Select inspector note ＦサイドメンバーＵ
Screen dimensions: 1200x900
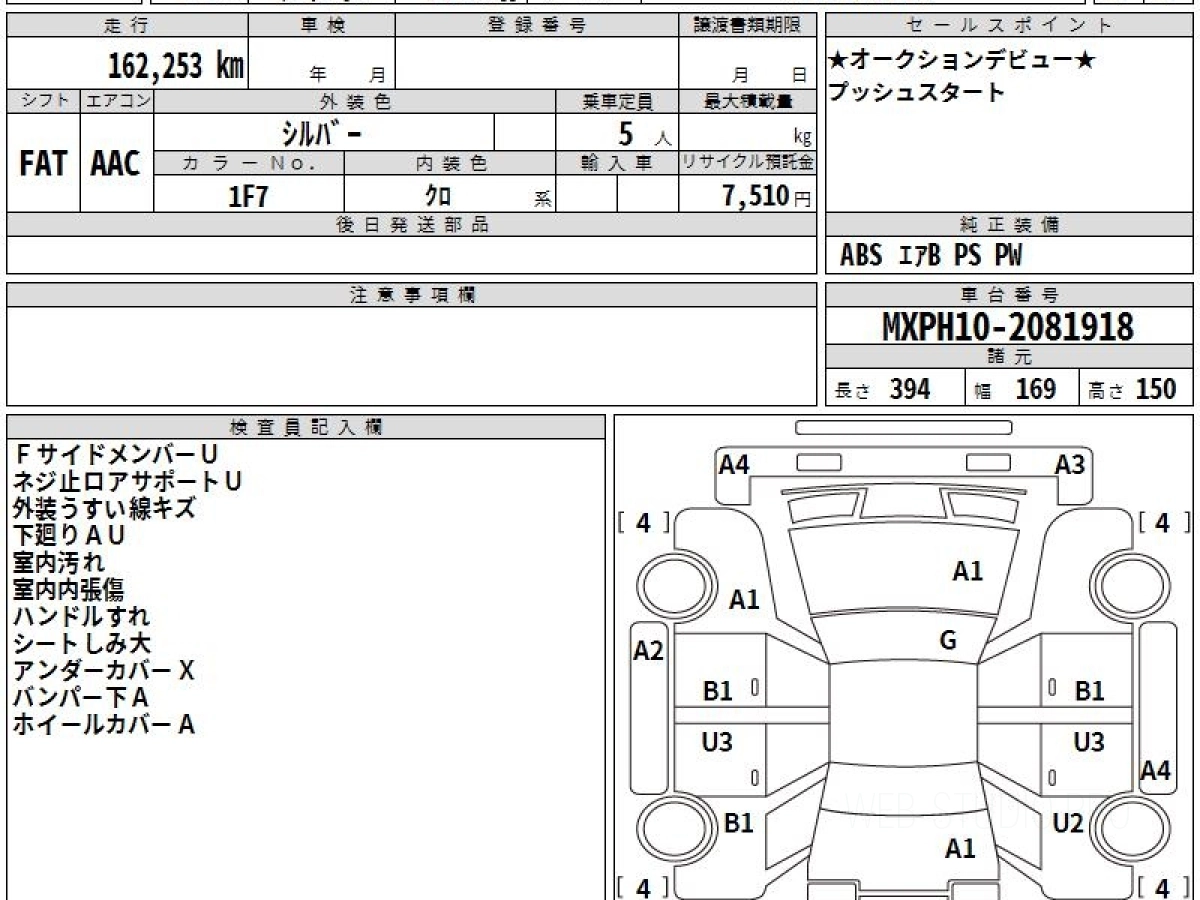[116, 454]
